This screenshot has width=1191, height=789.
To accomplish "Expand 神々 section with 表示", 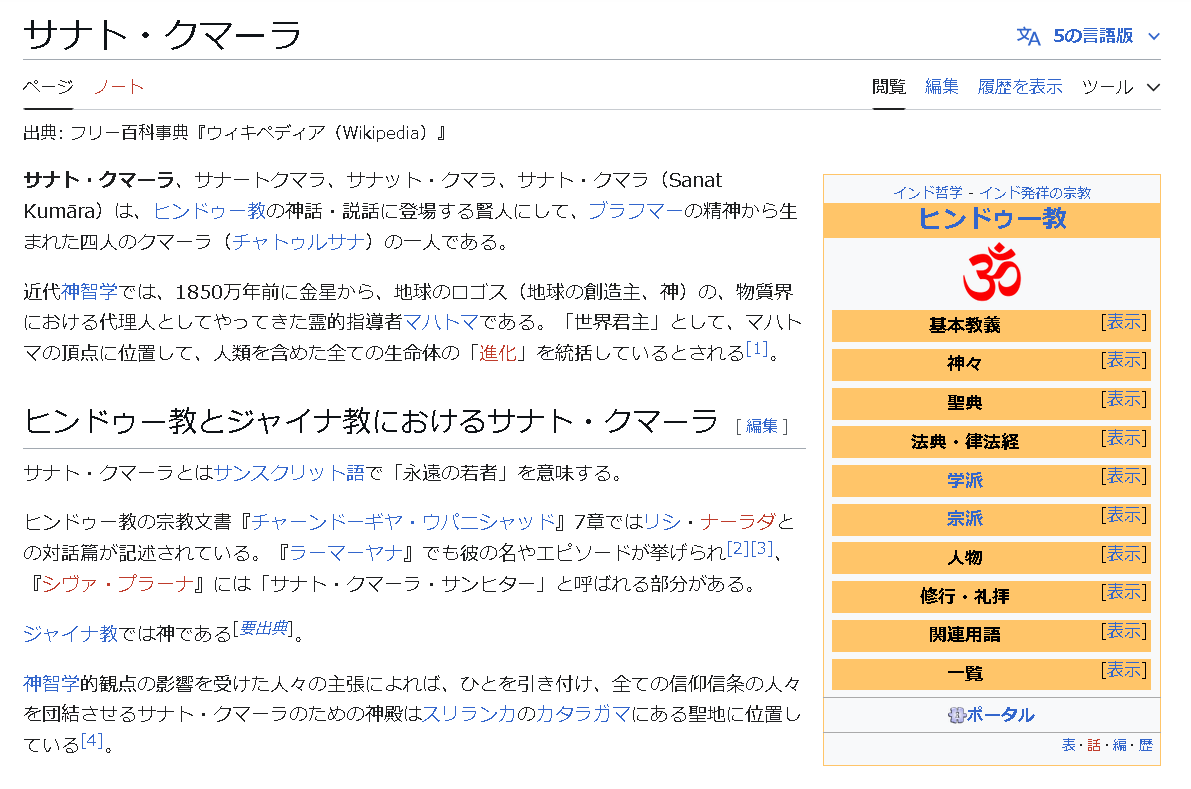I will 1124,360.
